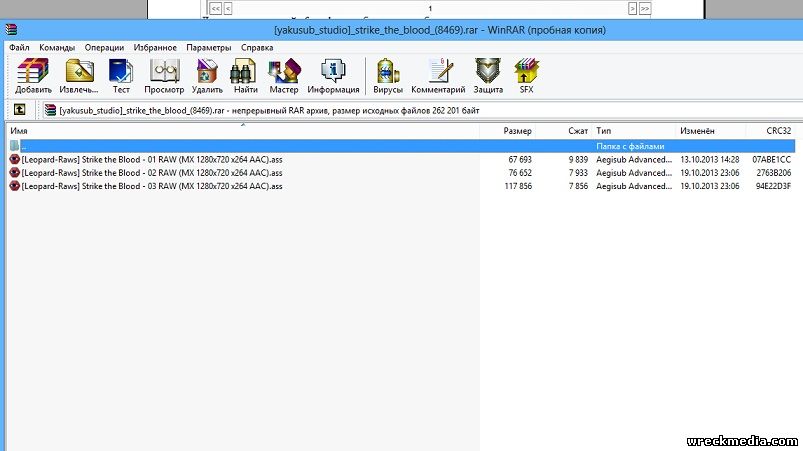Click the Вирусы (Virus scan) icon
This screenshot has width=803, height=451.
[x=388, y=75]
